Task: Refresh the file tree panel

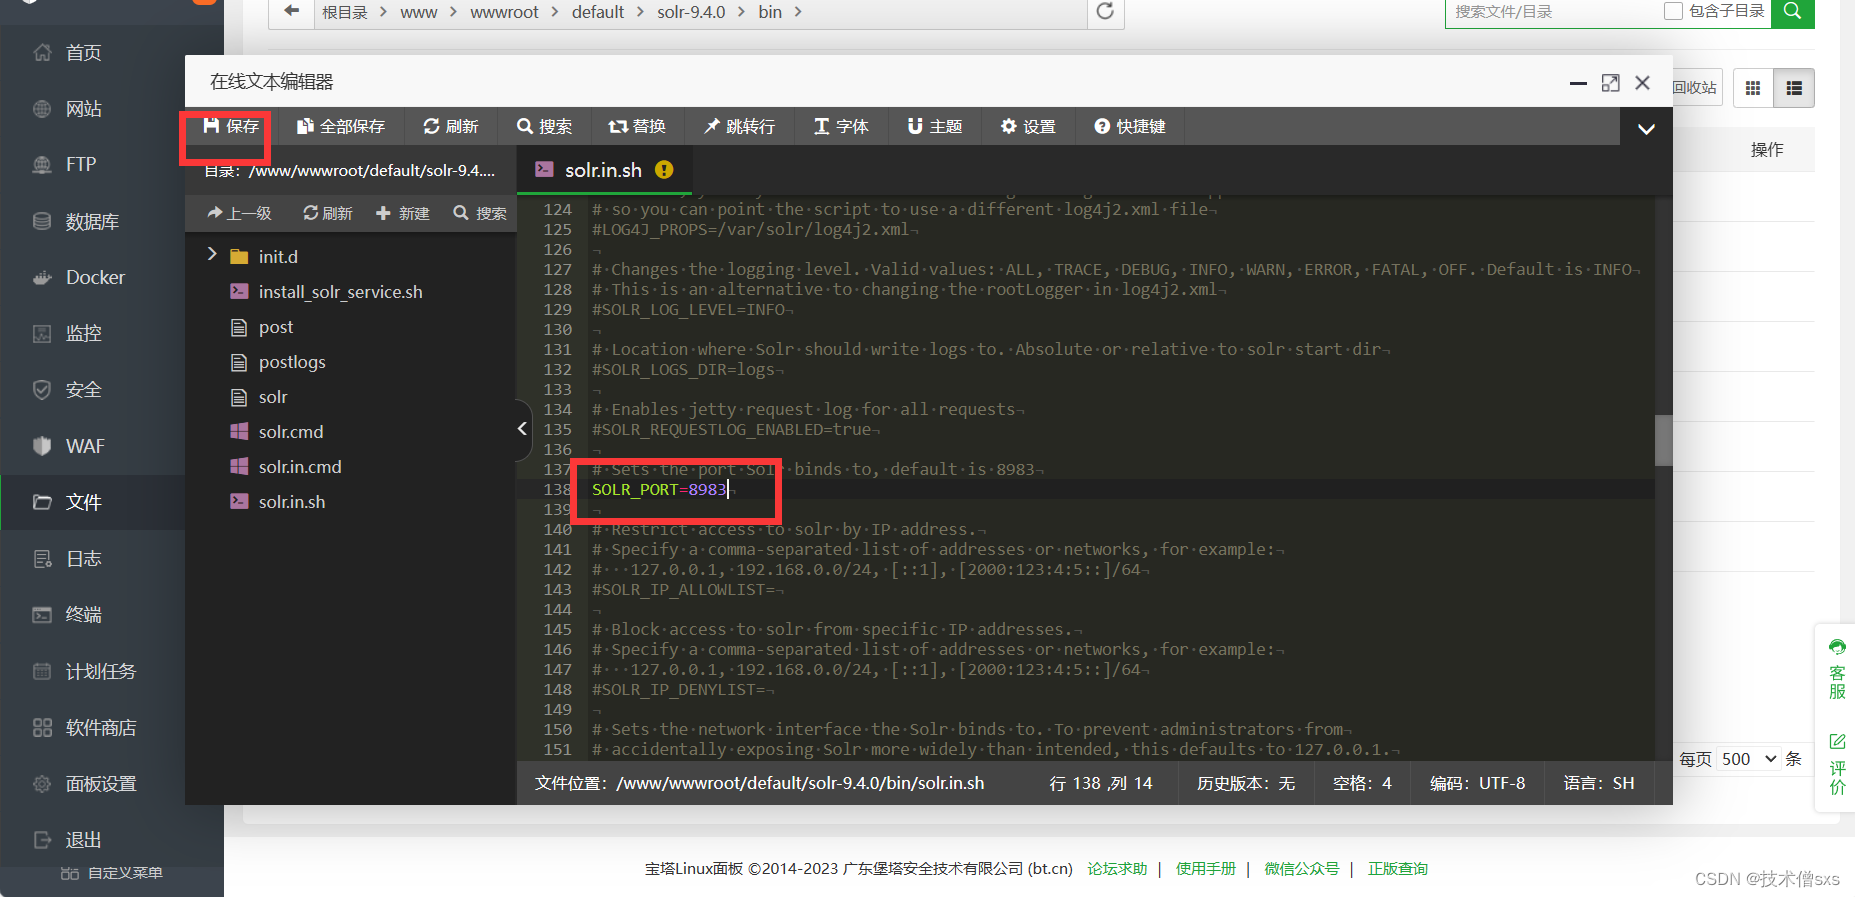Action: [328, 213]
